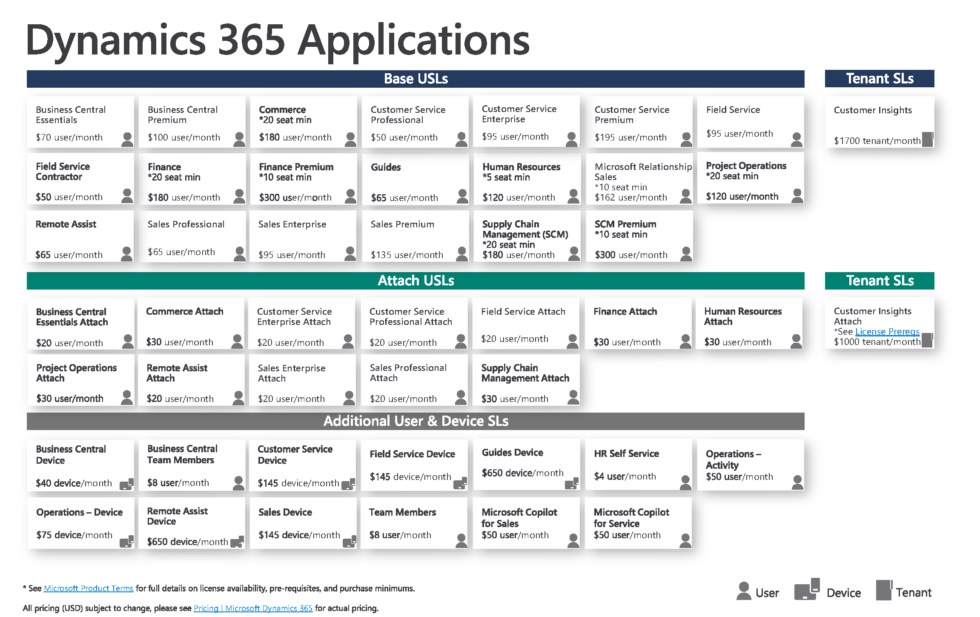Open the License Prereqs link
Viewport: 980px width, 617px height.
tap(887, 331)
